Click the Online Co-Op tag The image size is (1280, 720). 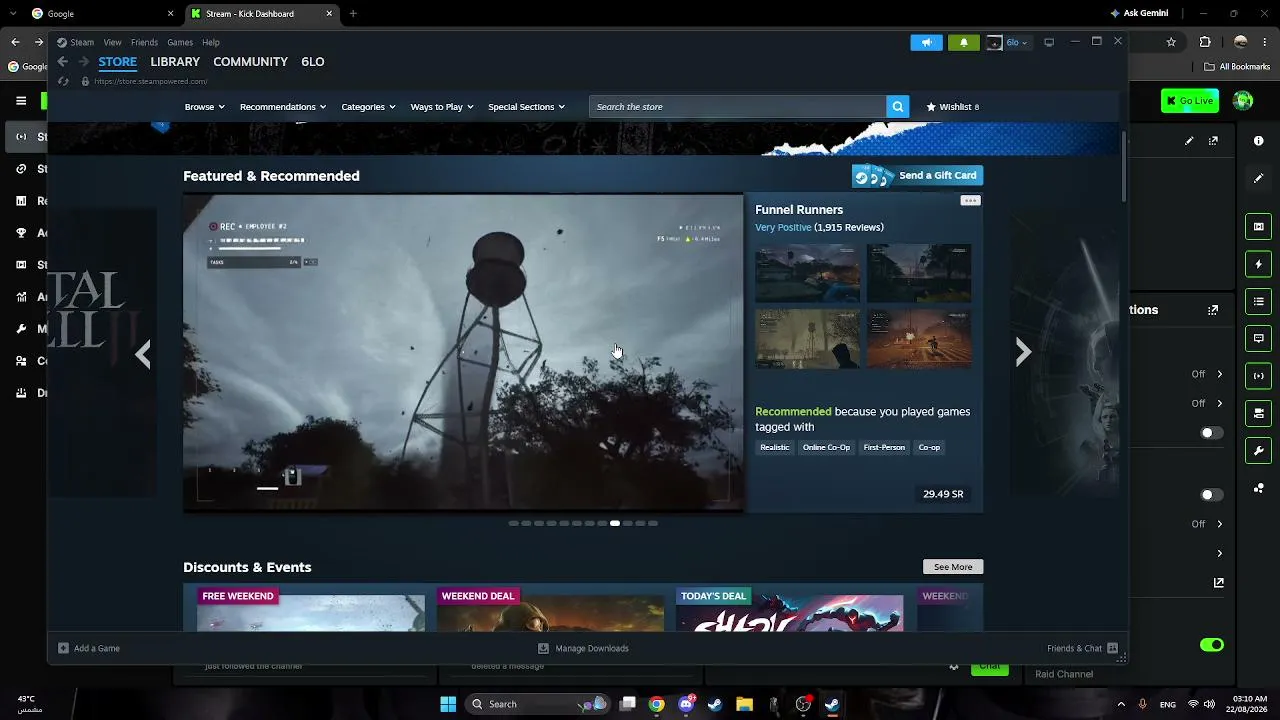click(x=826, y=448)
